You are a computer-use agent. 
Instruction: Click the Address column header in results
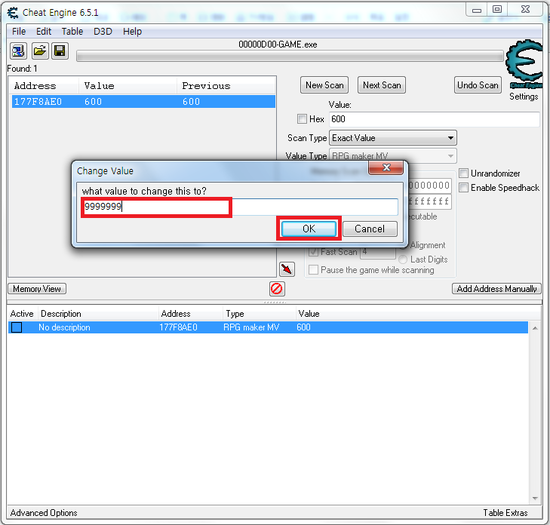35,86
